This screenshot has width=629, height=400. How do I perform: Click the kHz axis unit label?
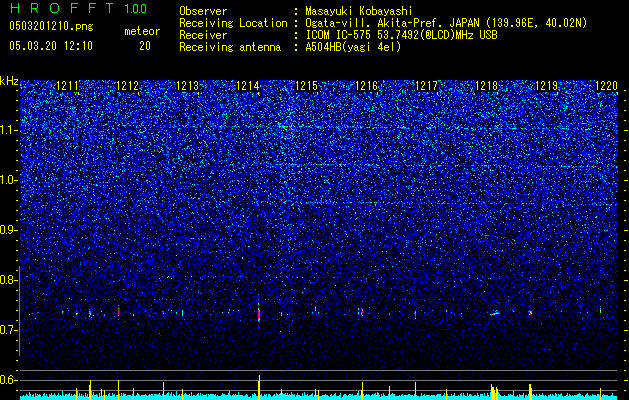[9, 81]
